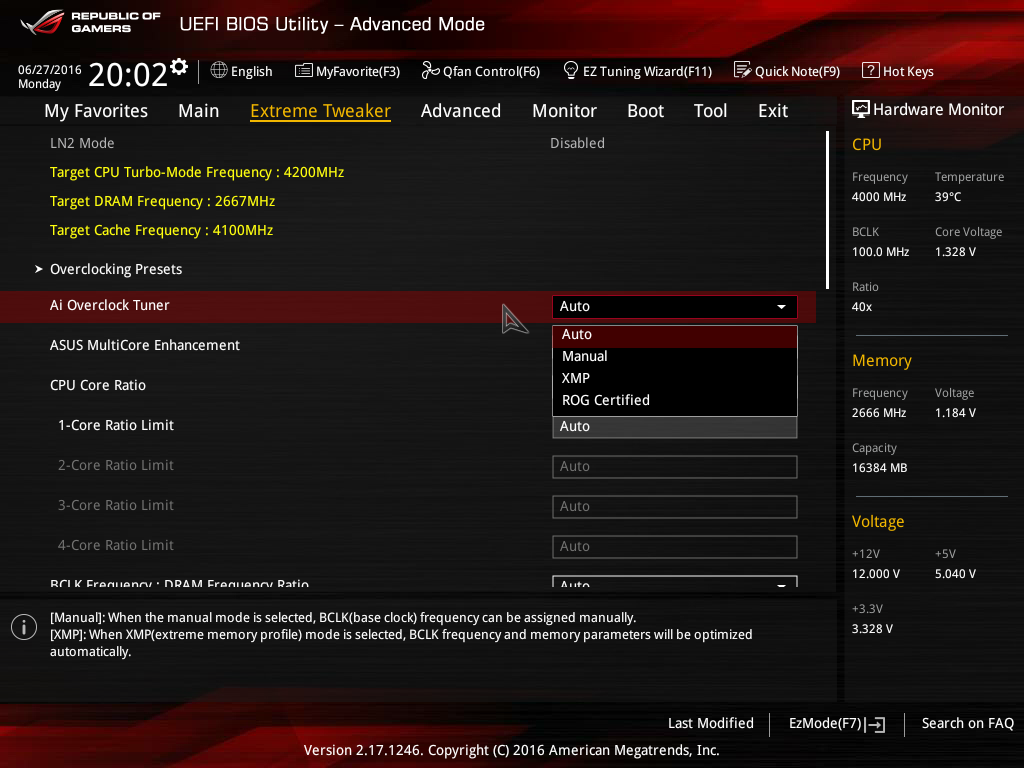Viewport: 1024px width, 768px height.
Task: Switch to the Main tab
Action: (x=199, y=111)
